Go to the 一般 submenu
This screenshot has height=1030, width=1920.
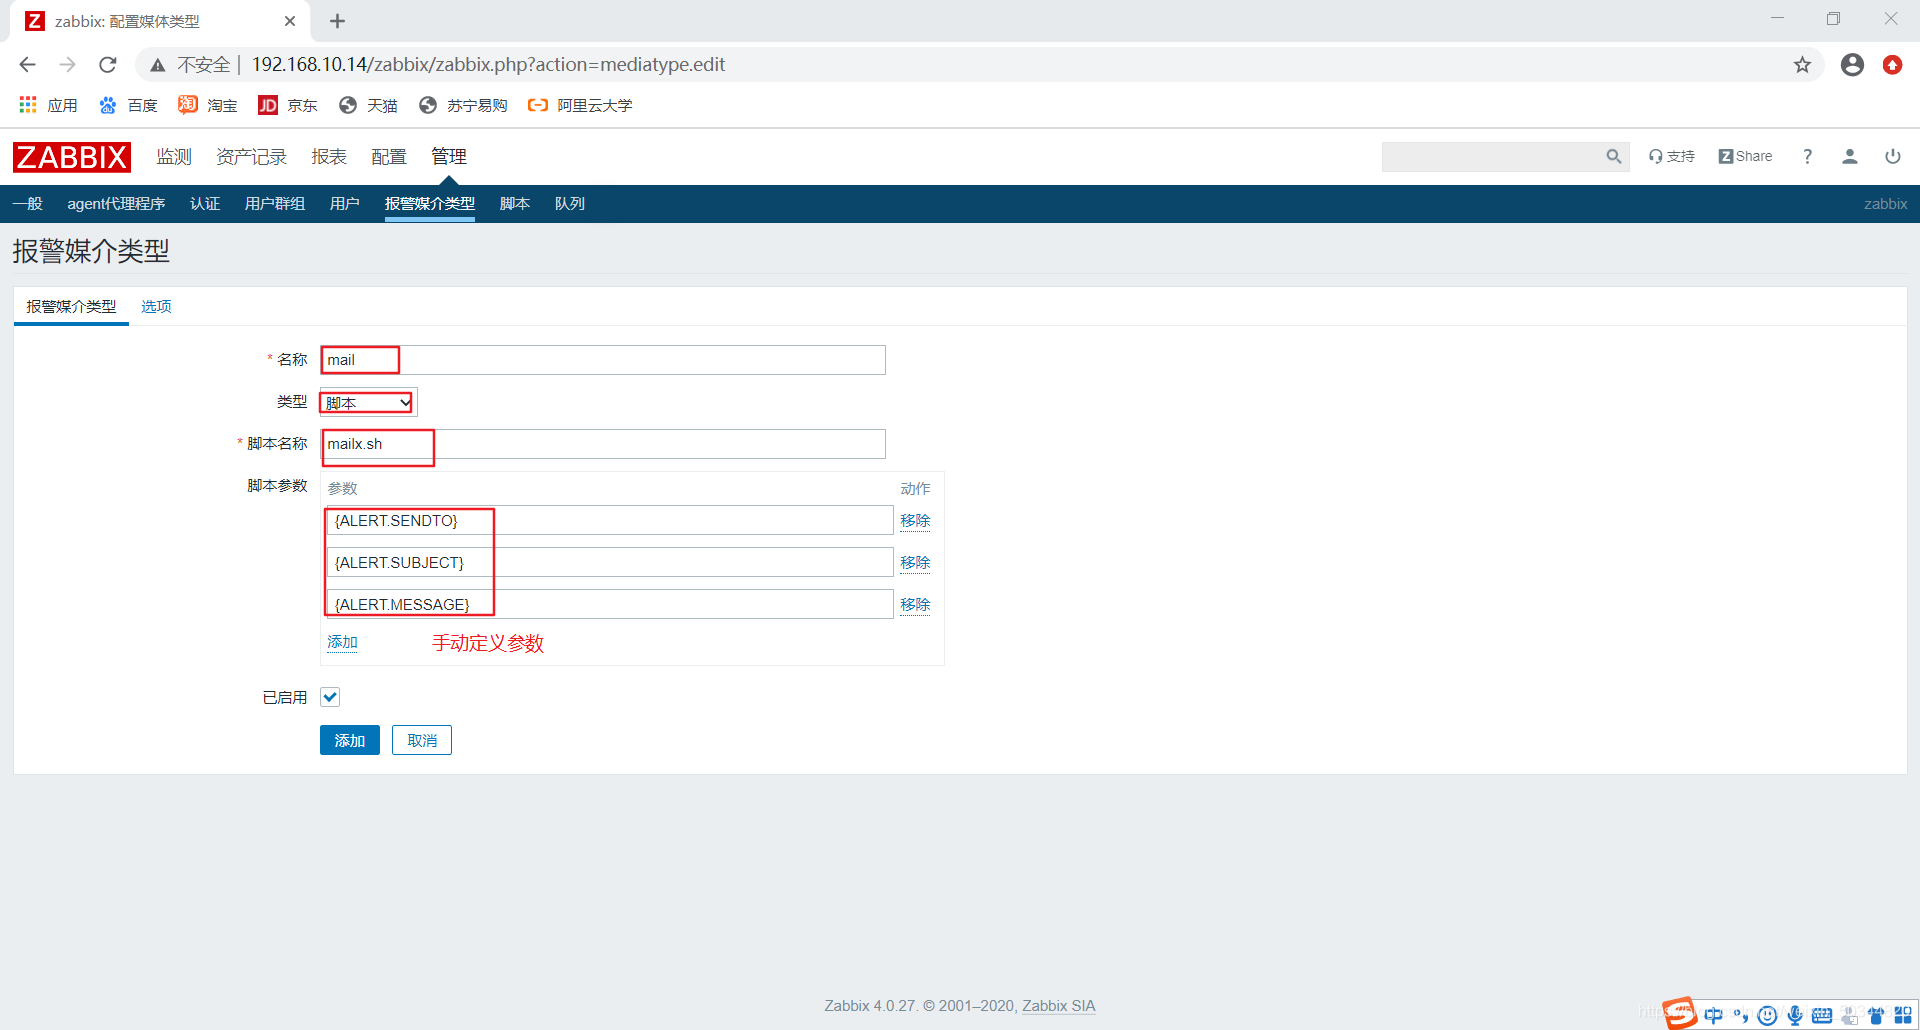click(x=28, y=204)
